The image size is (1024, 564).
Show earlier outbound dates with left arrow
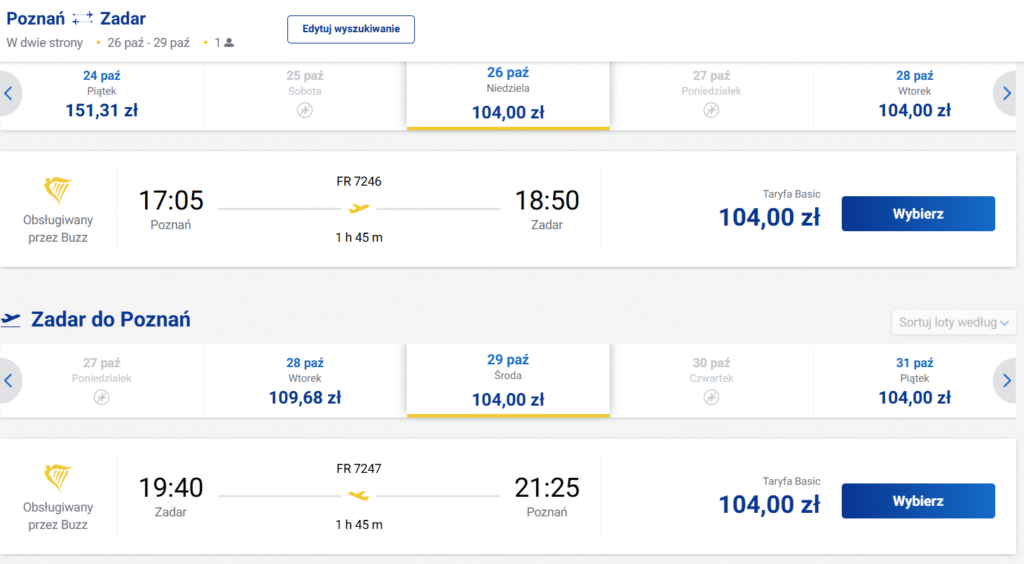tap(9, 93)
